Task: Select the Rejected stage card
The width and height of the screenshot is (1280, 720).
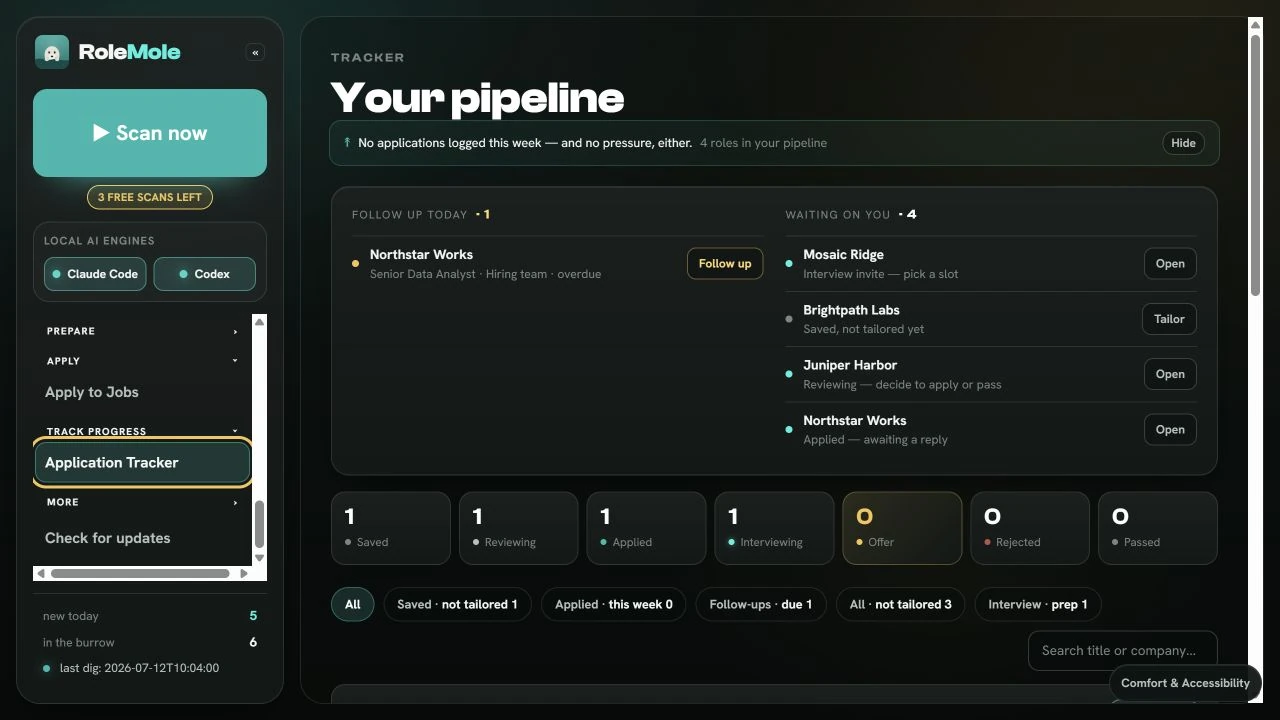Action: (x=1030, y=528)
